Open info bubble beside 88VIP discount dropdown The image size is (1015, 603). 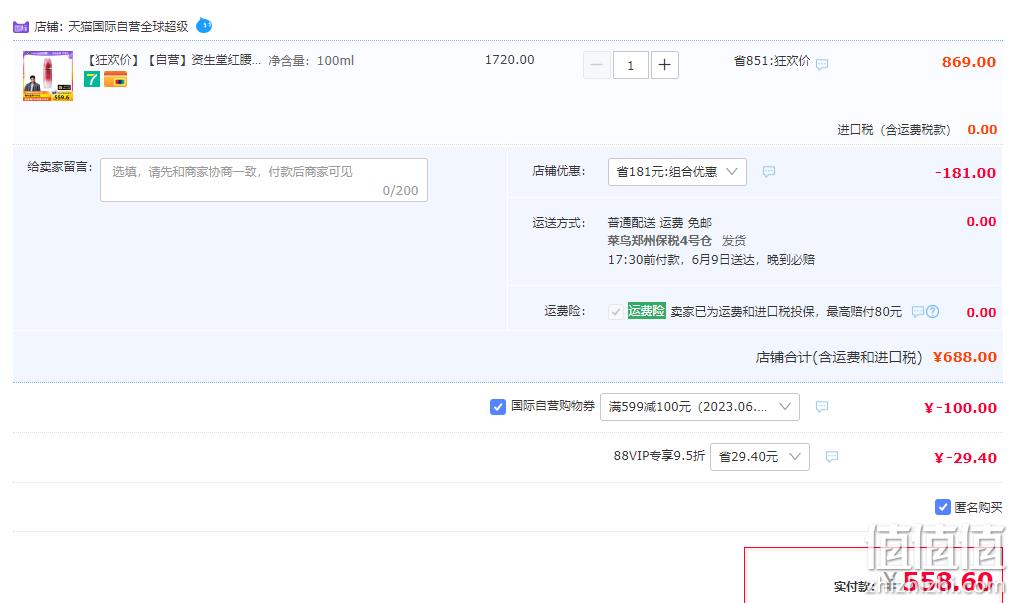point(832,456)
